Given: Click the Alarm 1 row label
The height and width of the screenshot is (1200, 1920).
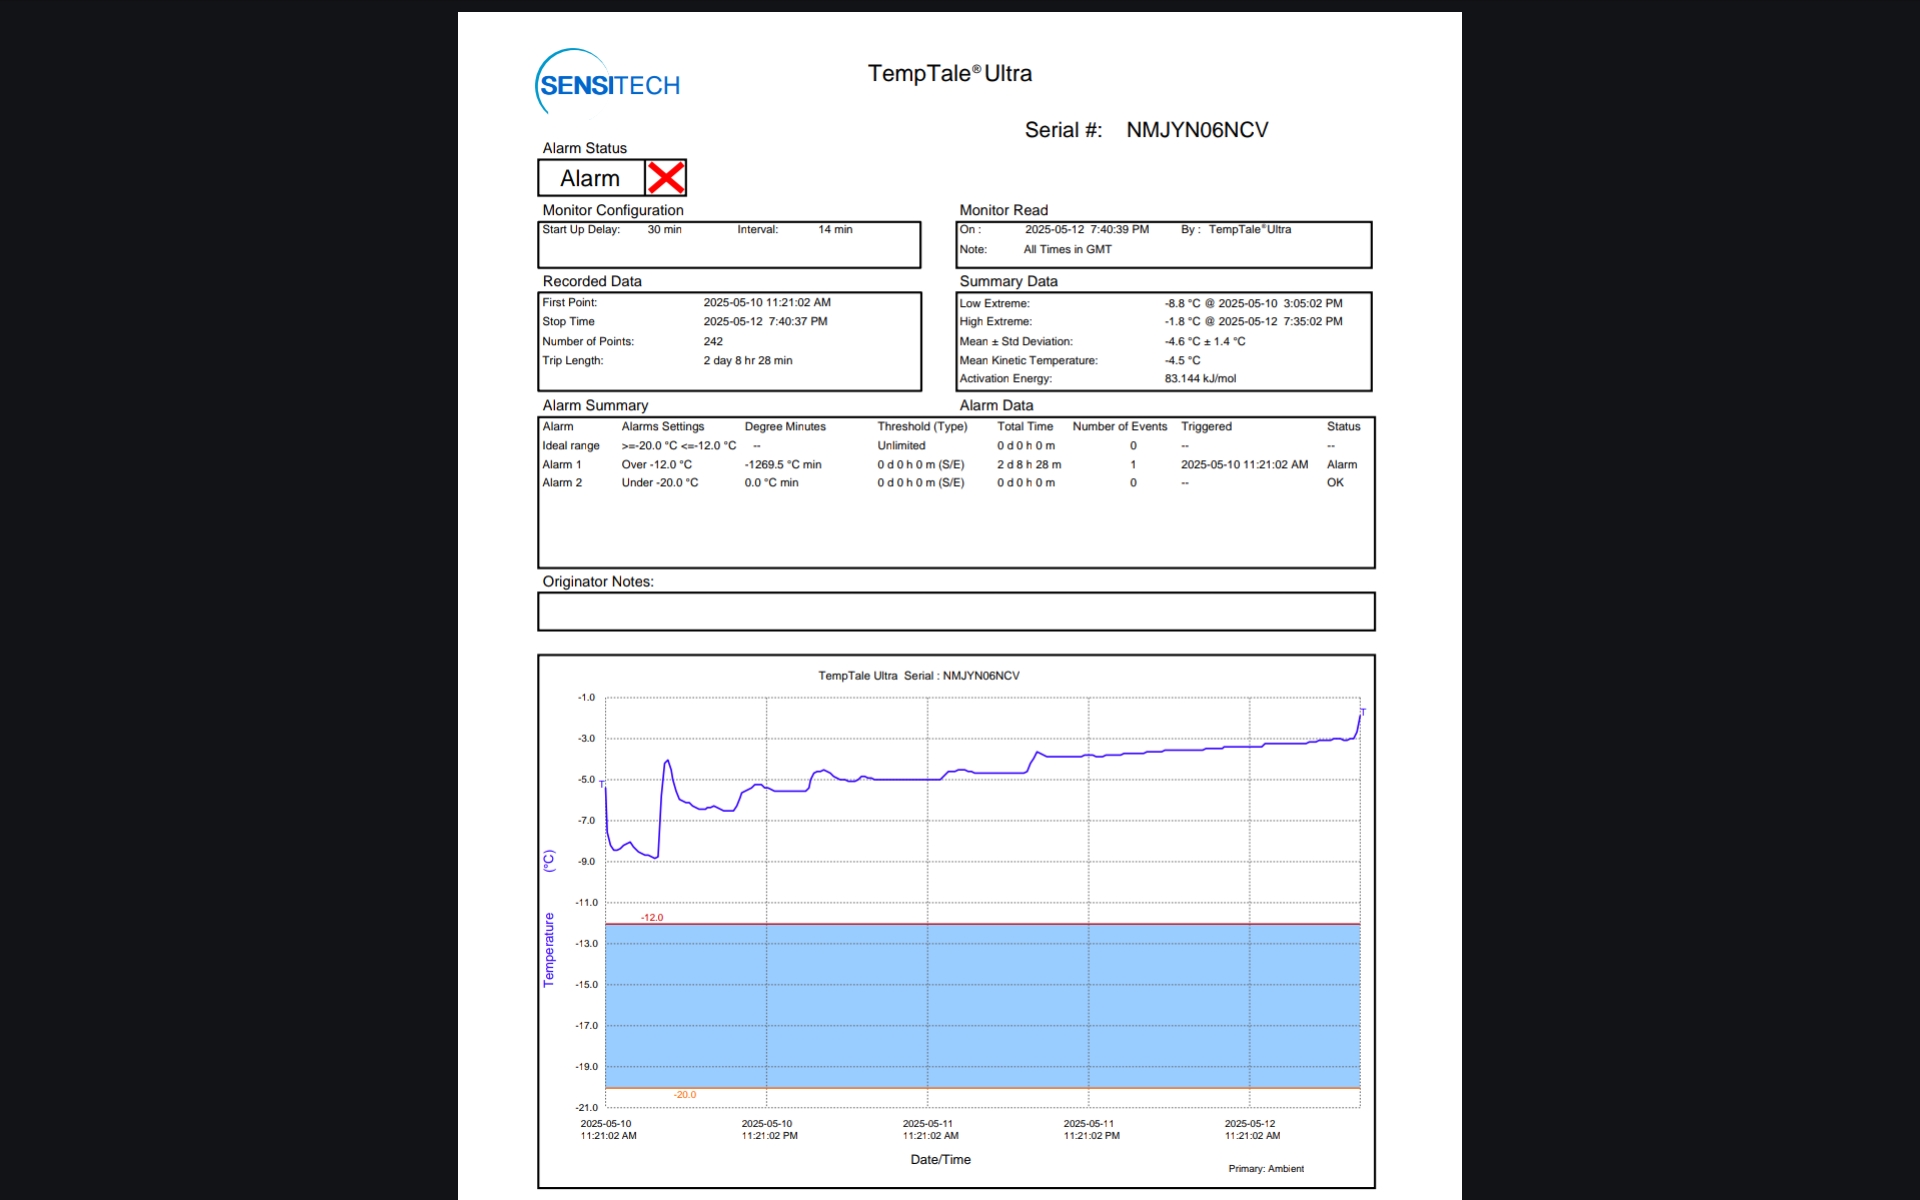Looking at the screenshot, I should point(561,465).
